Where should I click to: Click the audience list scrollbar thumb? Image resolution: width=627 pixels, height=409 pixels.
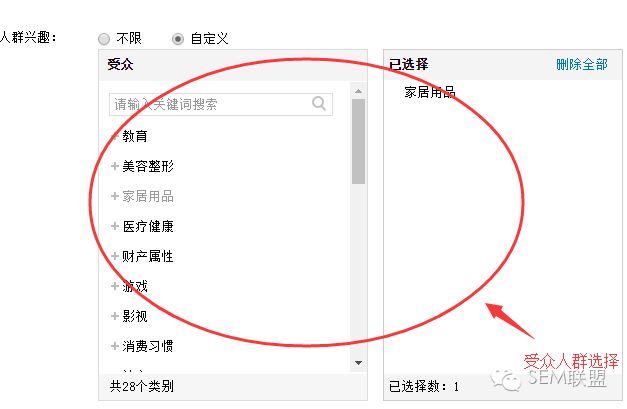tap(358, 142)
